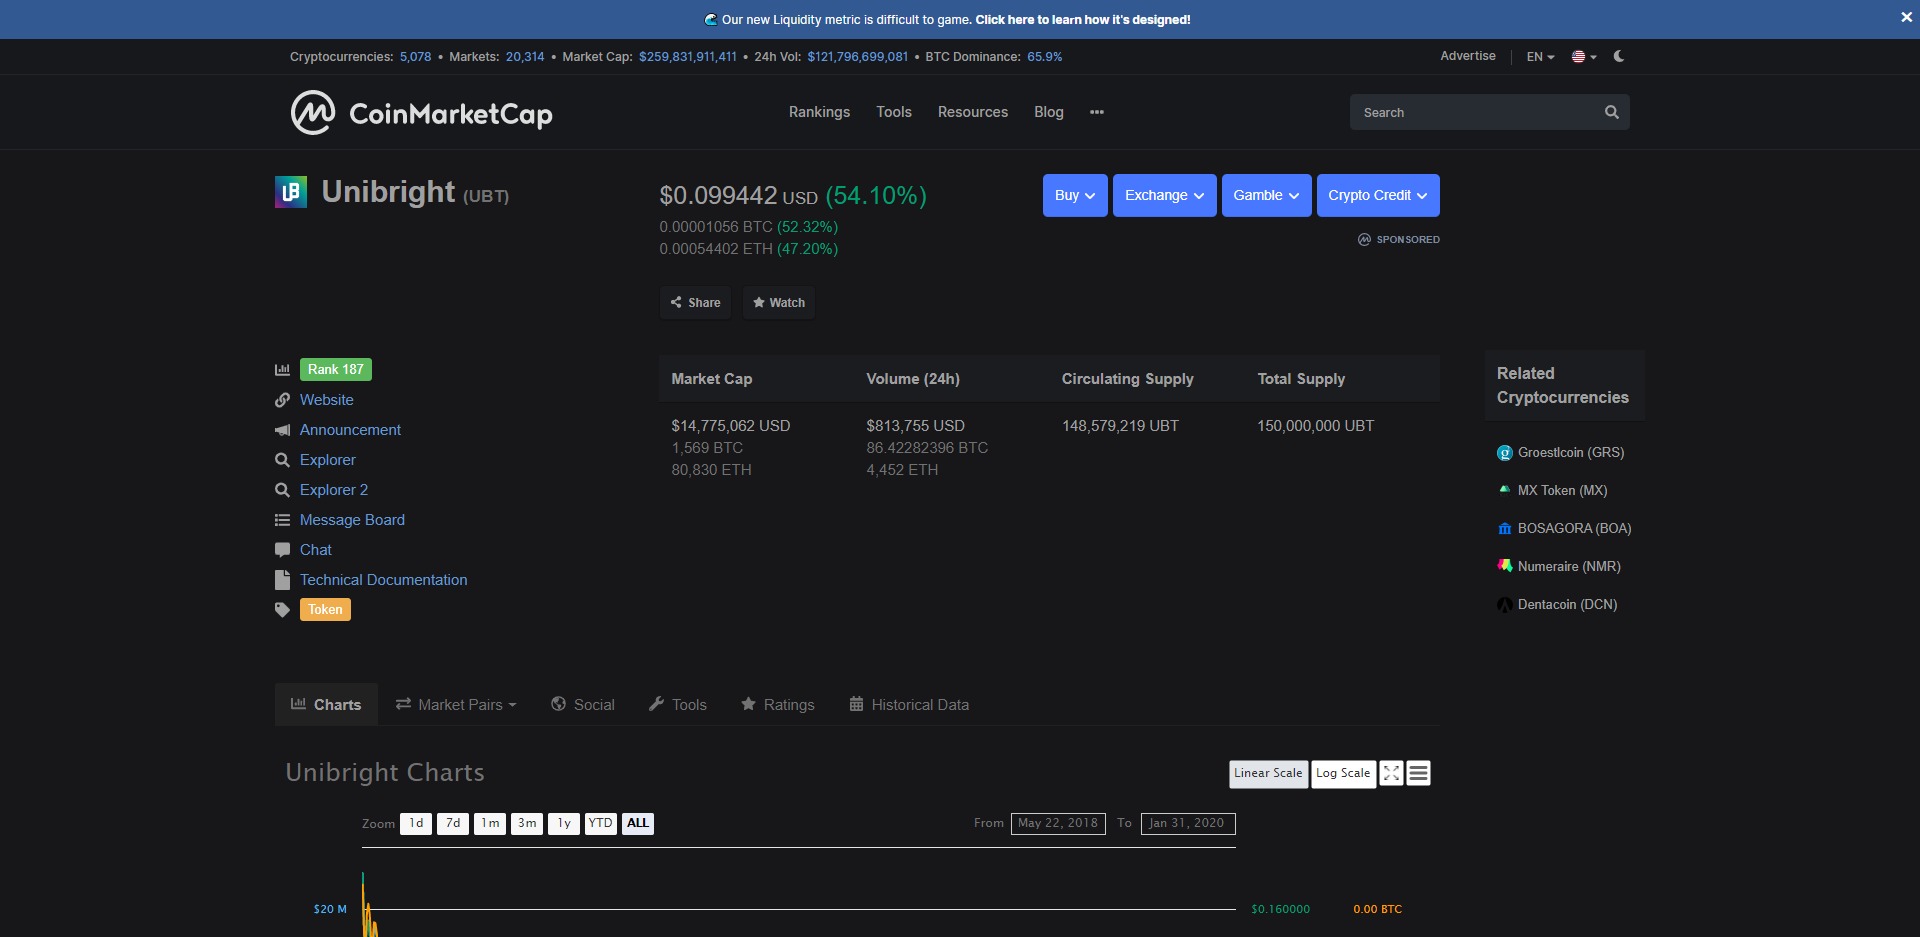1920x937 pixels.
Task: Click the speech bubble icon beside Chat
Action: 282,550
